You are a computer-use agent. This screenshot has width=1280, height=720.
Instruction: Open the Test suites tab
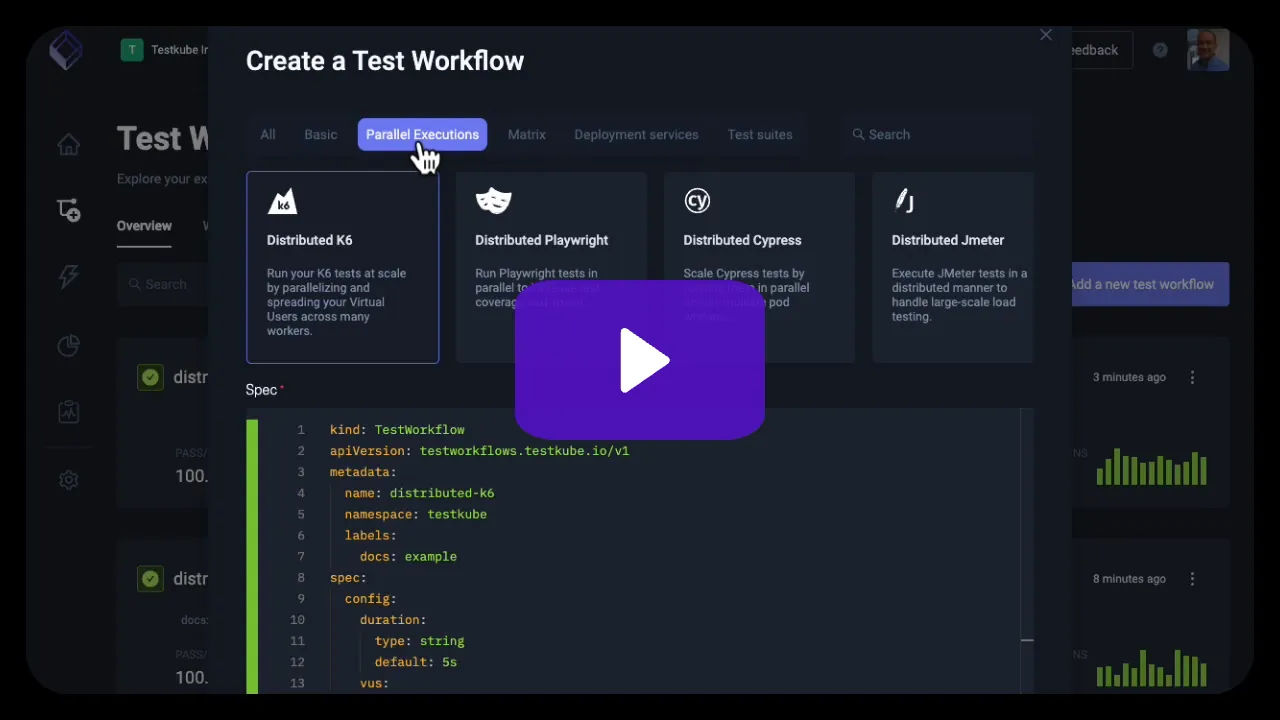(760, 134)
